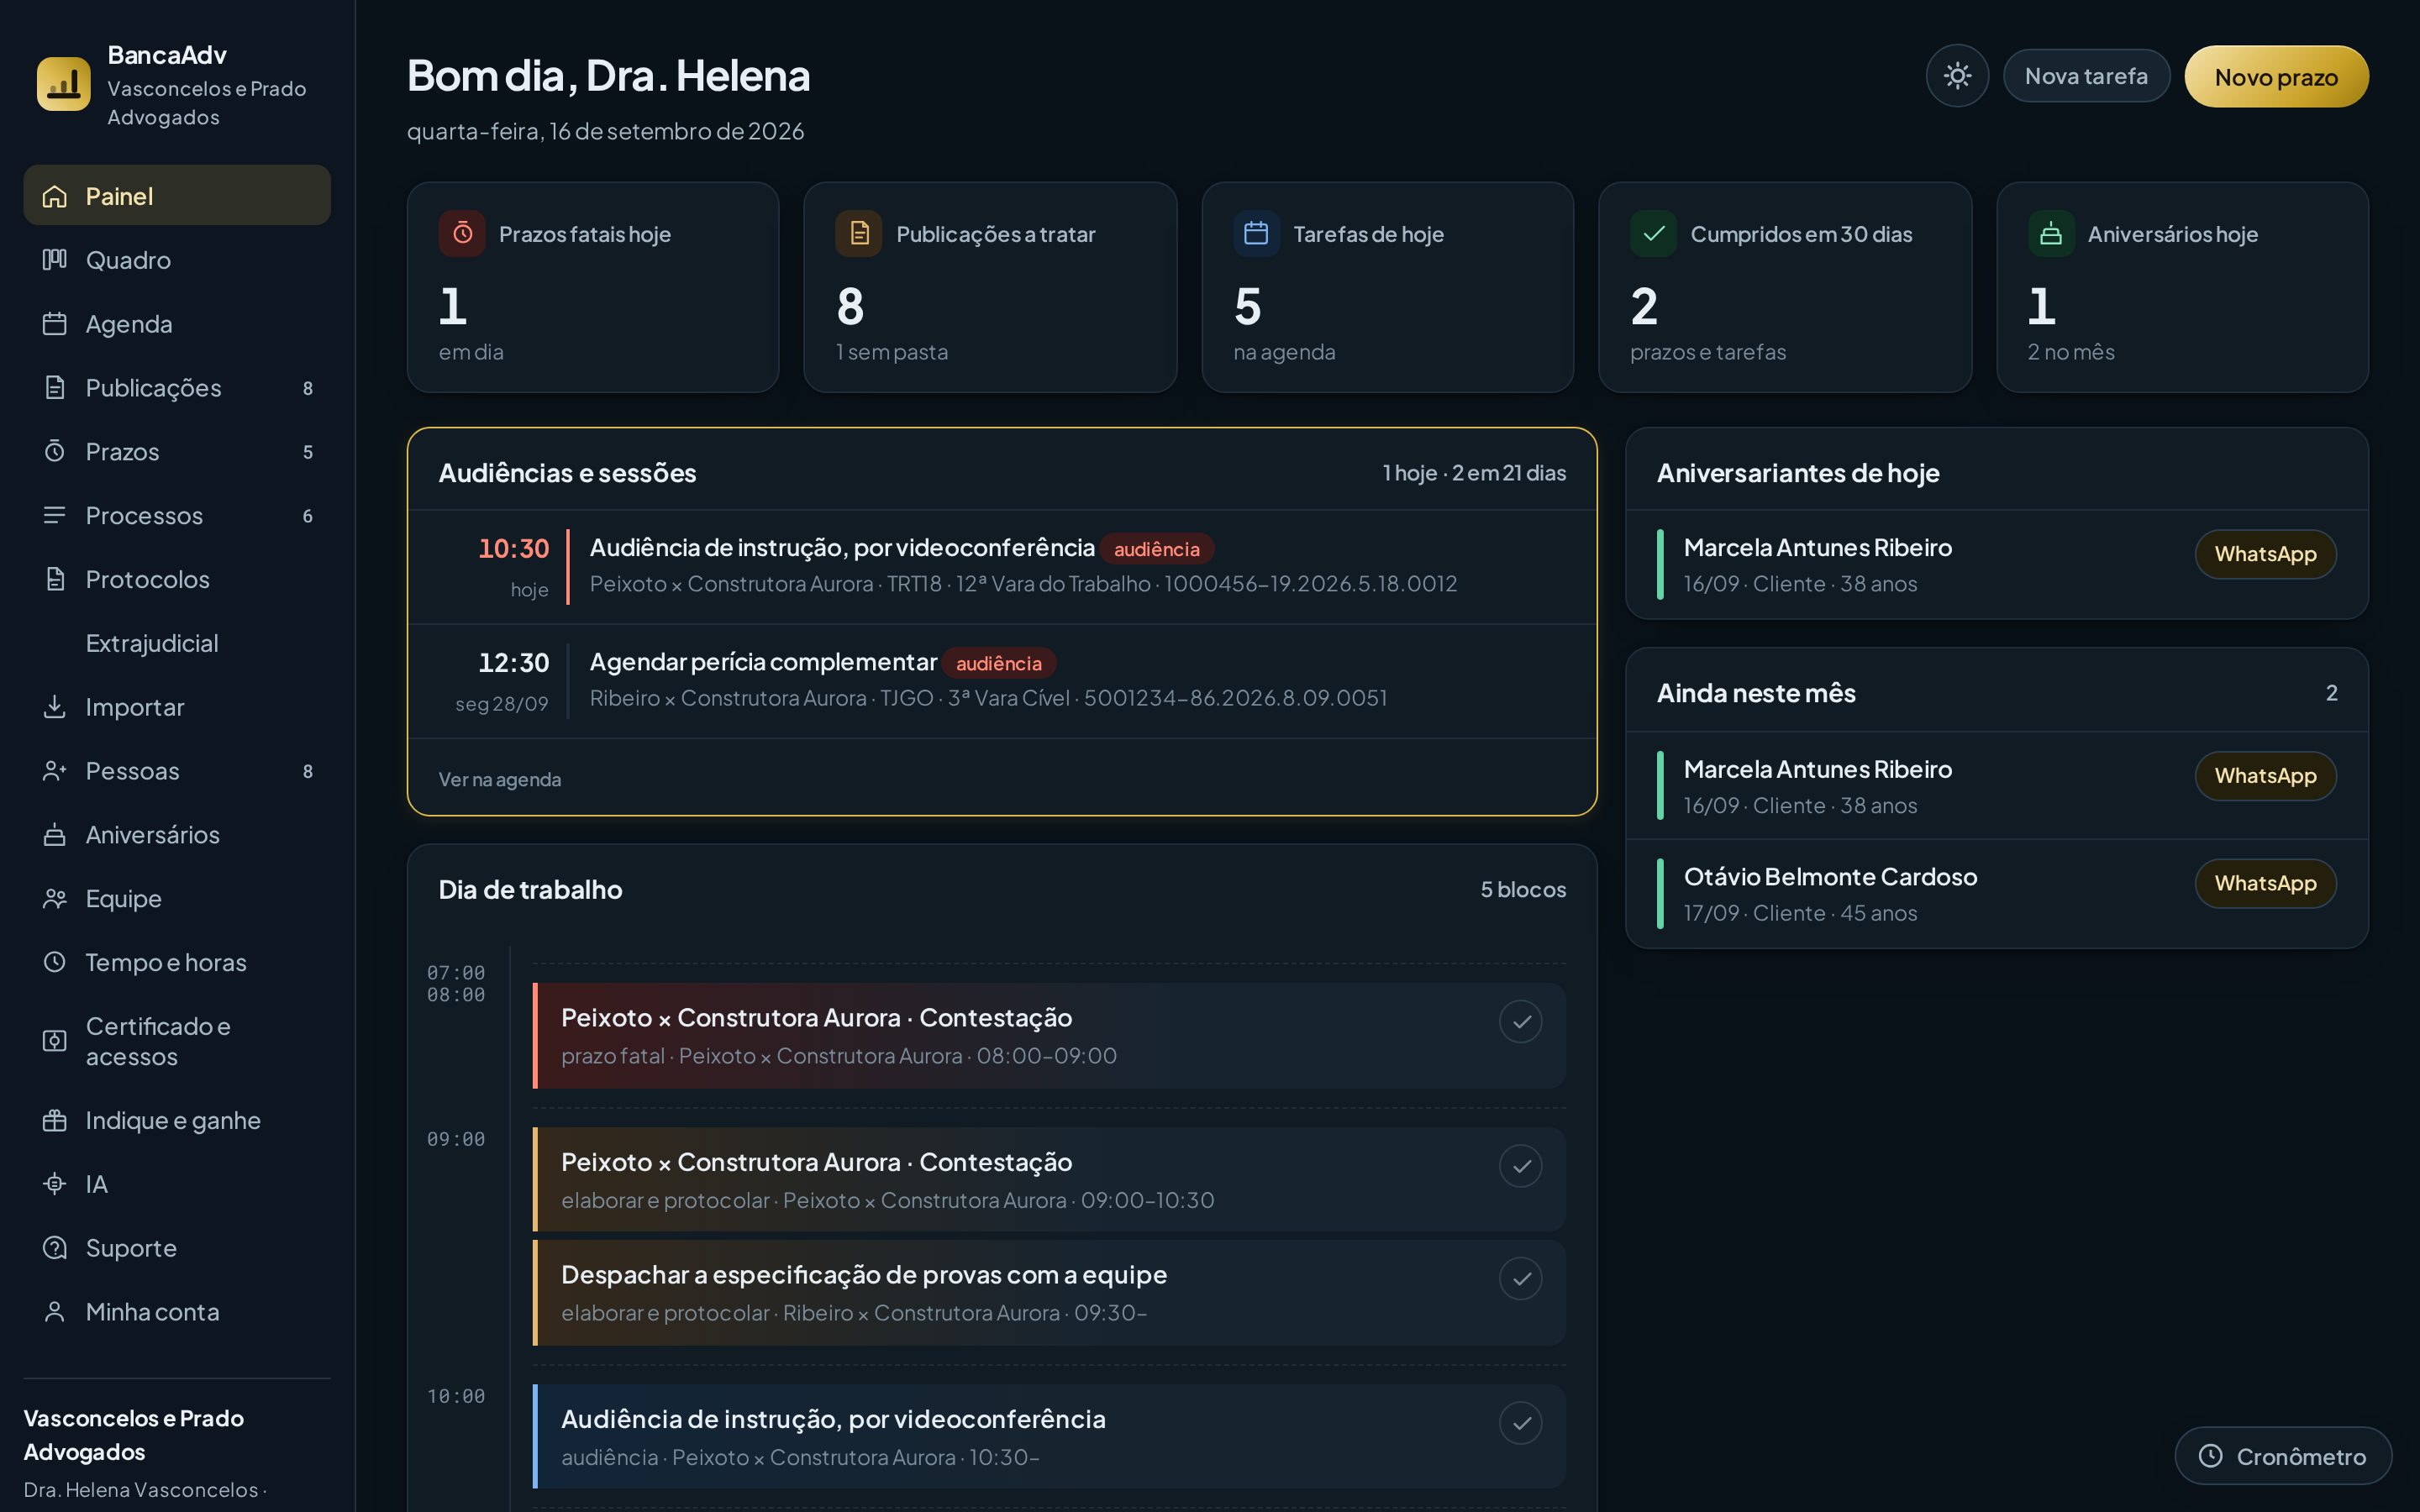Click the Pessoas add-person icon
The image size is (2420, 1512).
[x=55, y=771]
